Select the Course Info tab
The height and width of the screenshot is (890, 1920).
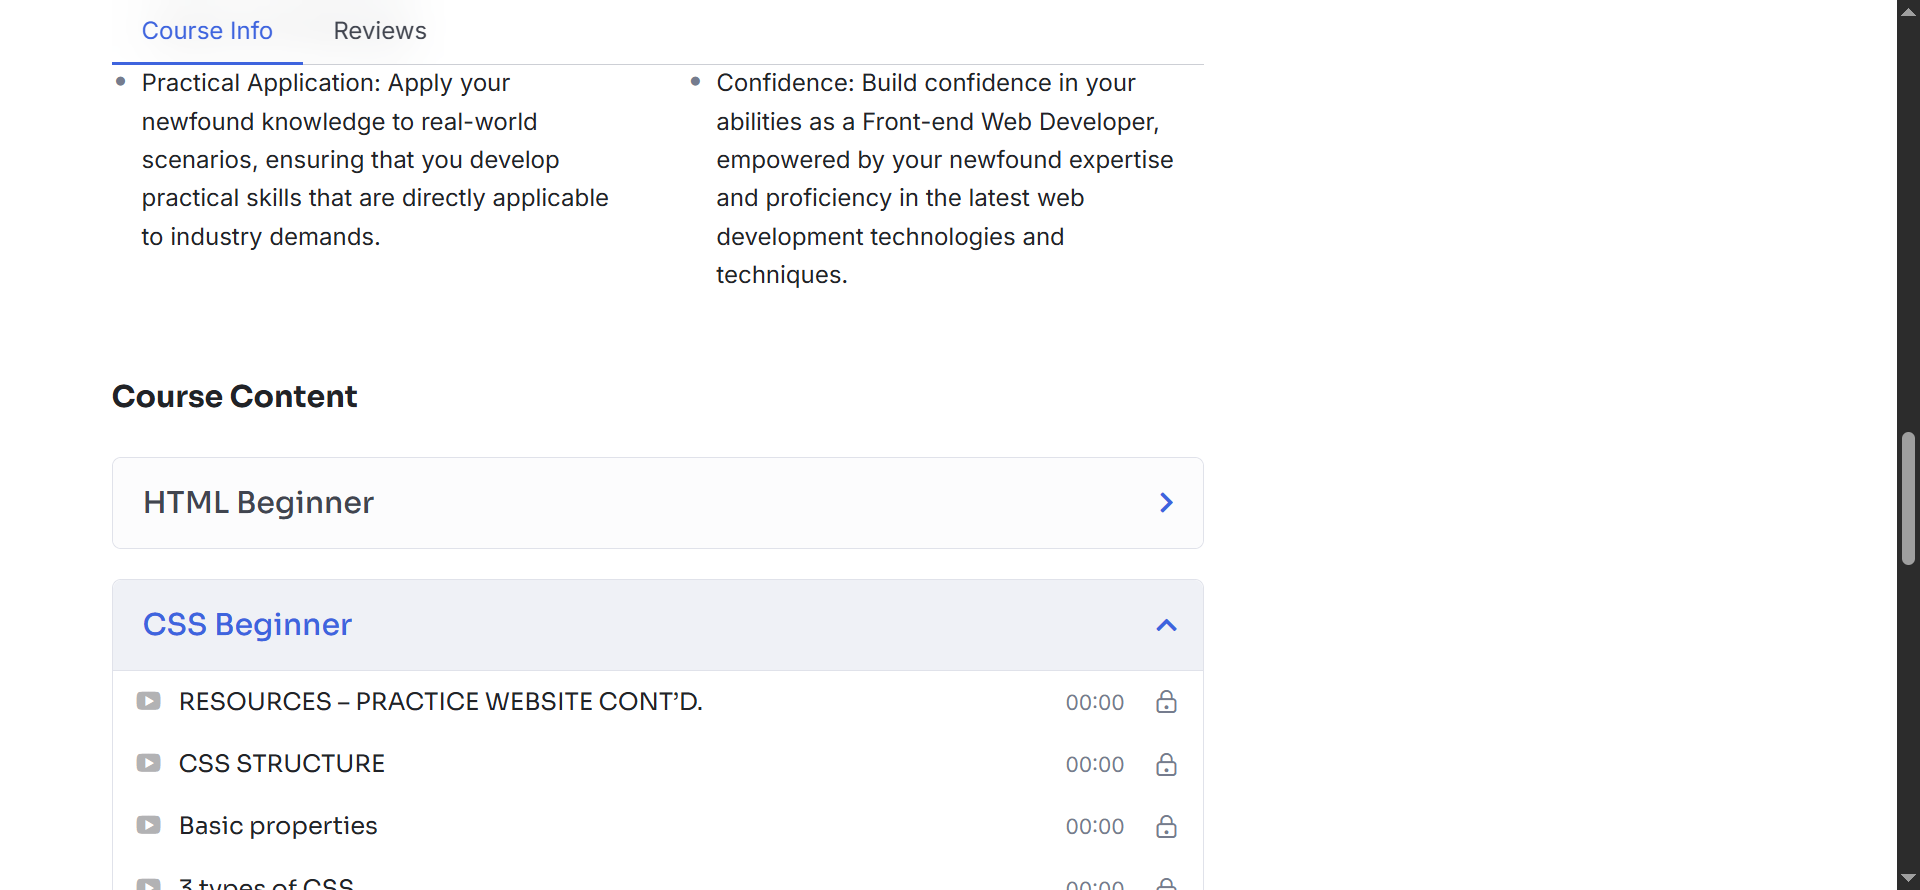point(207,31)
